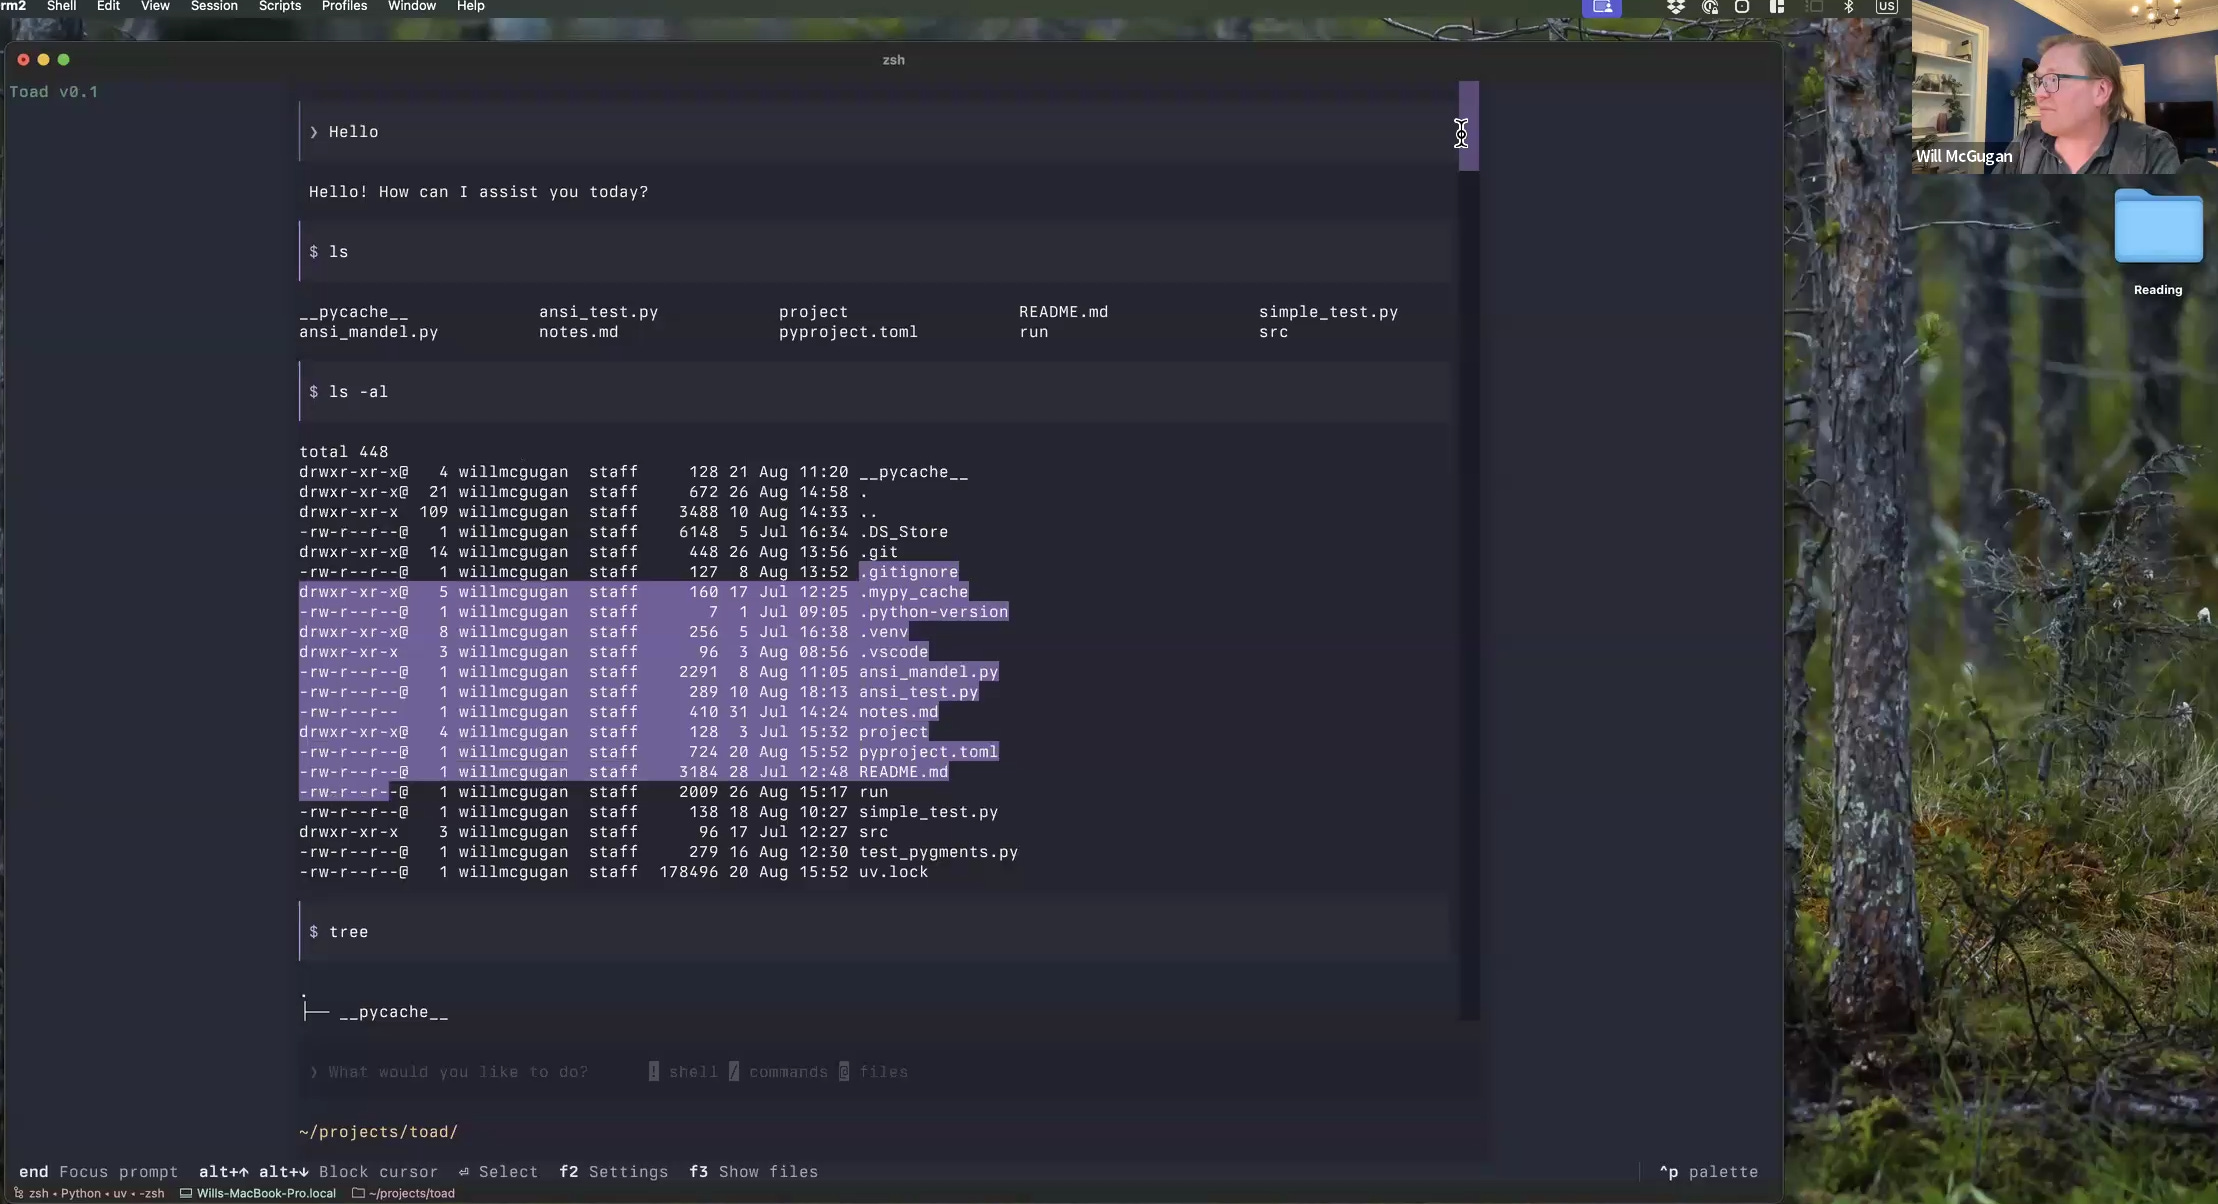Image resolution: width=2218 pixels, height=1204 pixels.
Task: Open the Session menu
Action: pyautogui.click(x=214, y=6)
